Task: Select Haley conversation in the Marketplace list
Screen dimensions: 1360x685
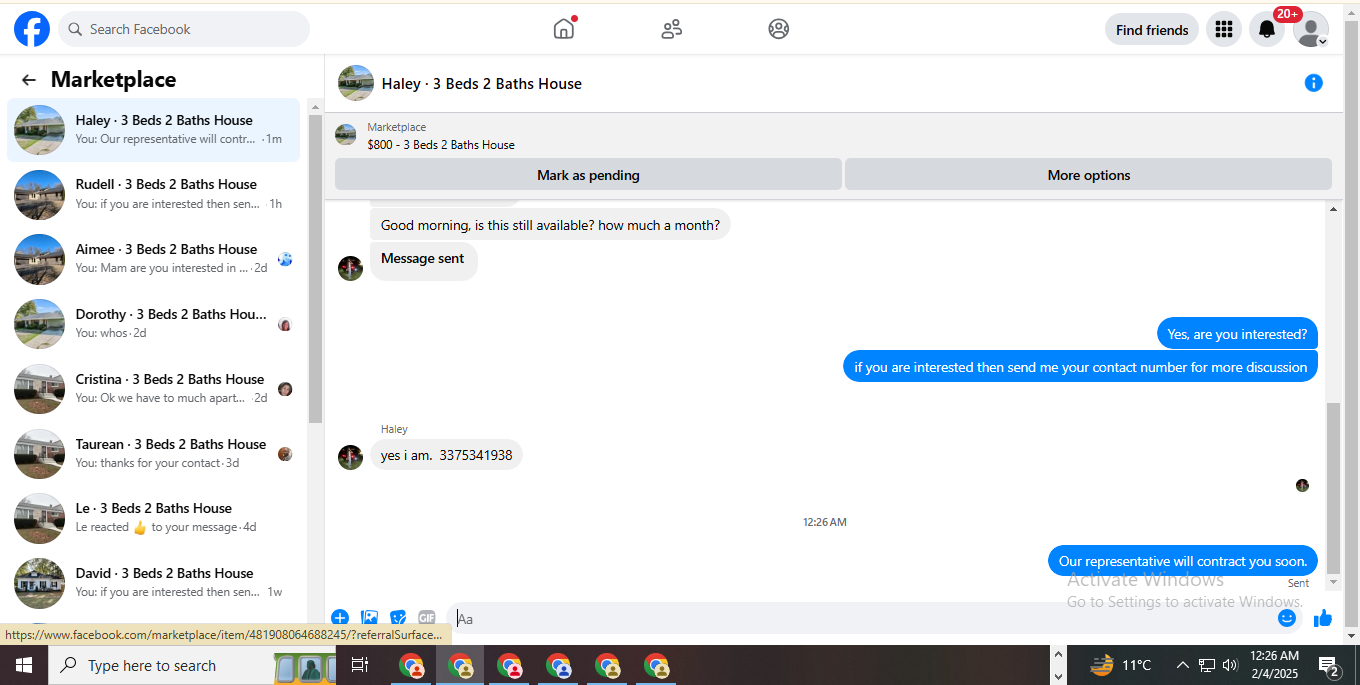Action: coord(154,130)
